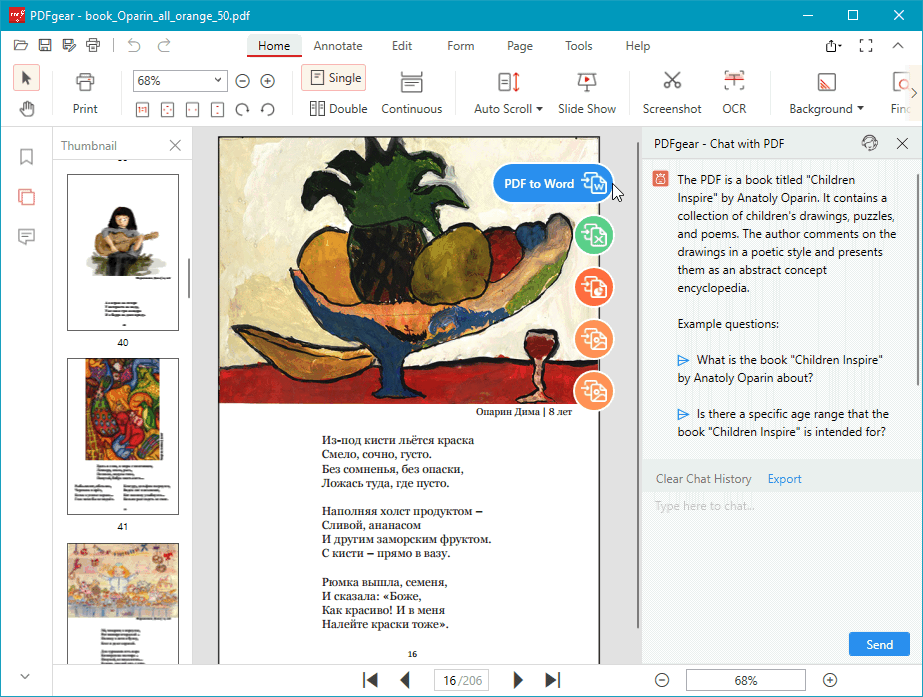Screen dimensions: 923x697
Task: Jump to the first page
Action: pos(370,680)
